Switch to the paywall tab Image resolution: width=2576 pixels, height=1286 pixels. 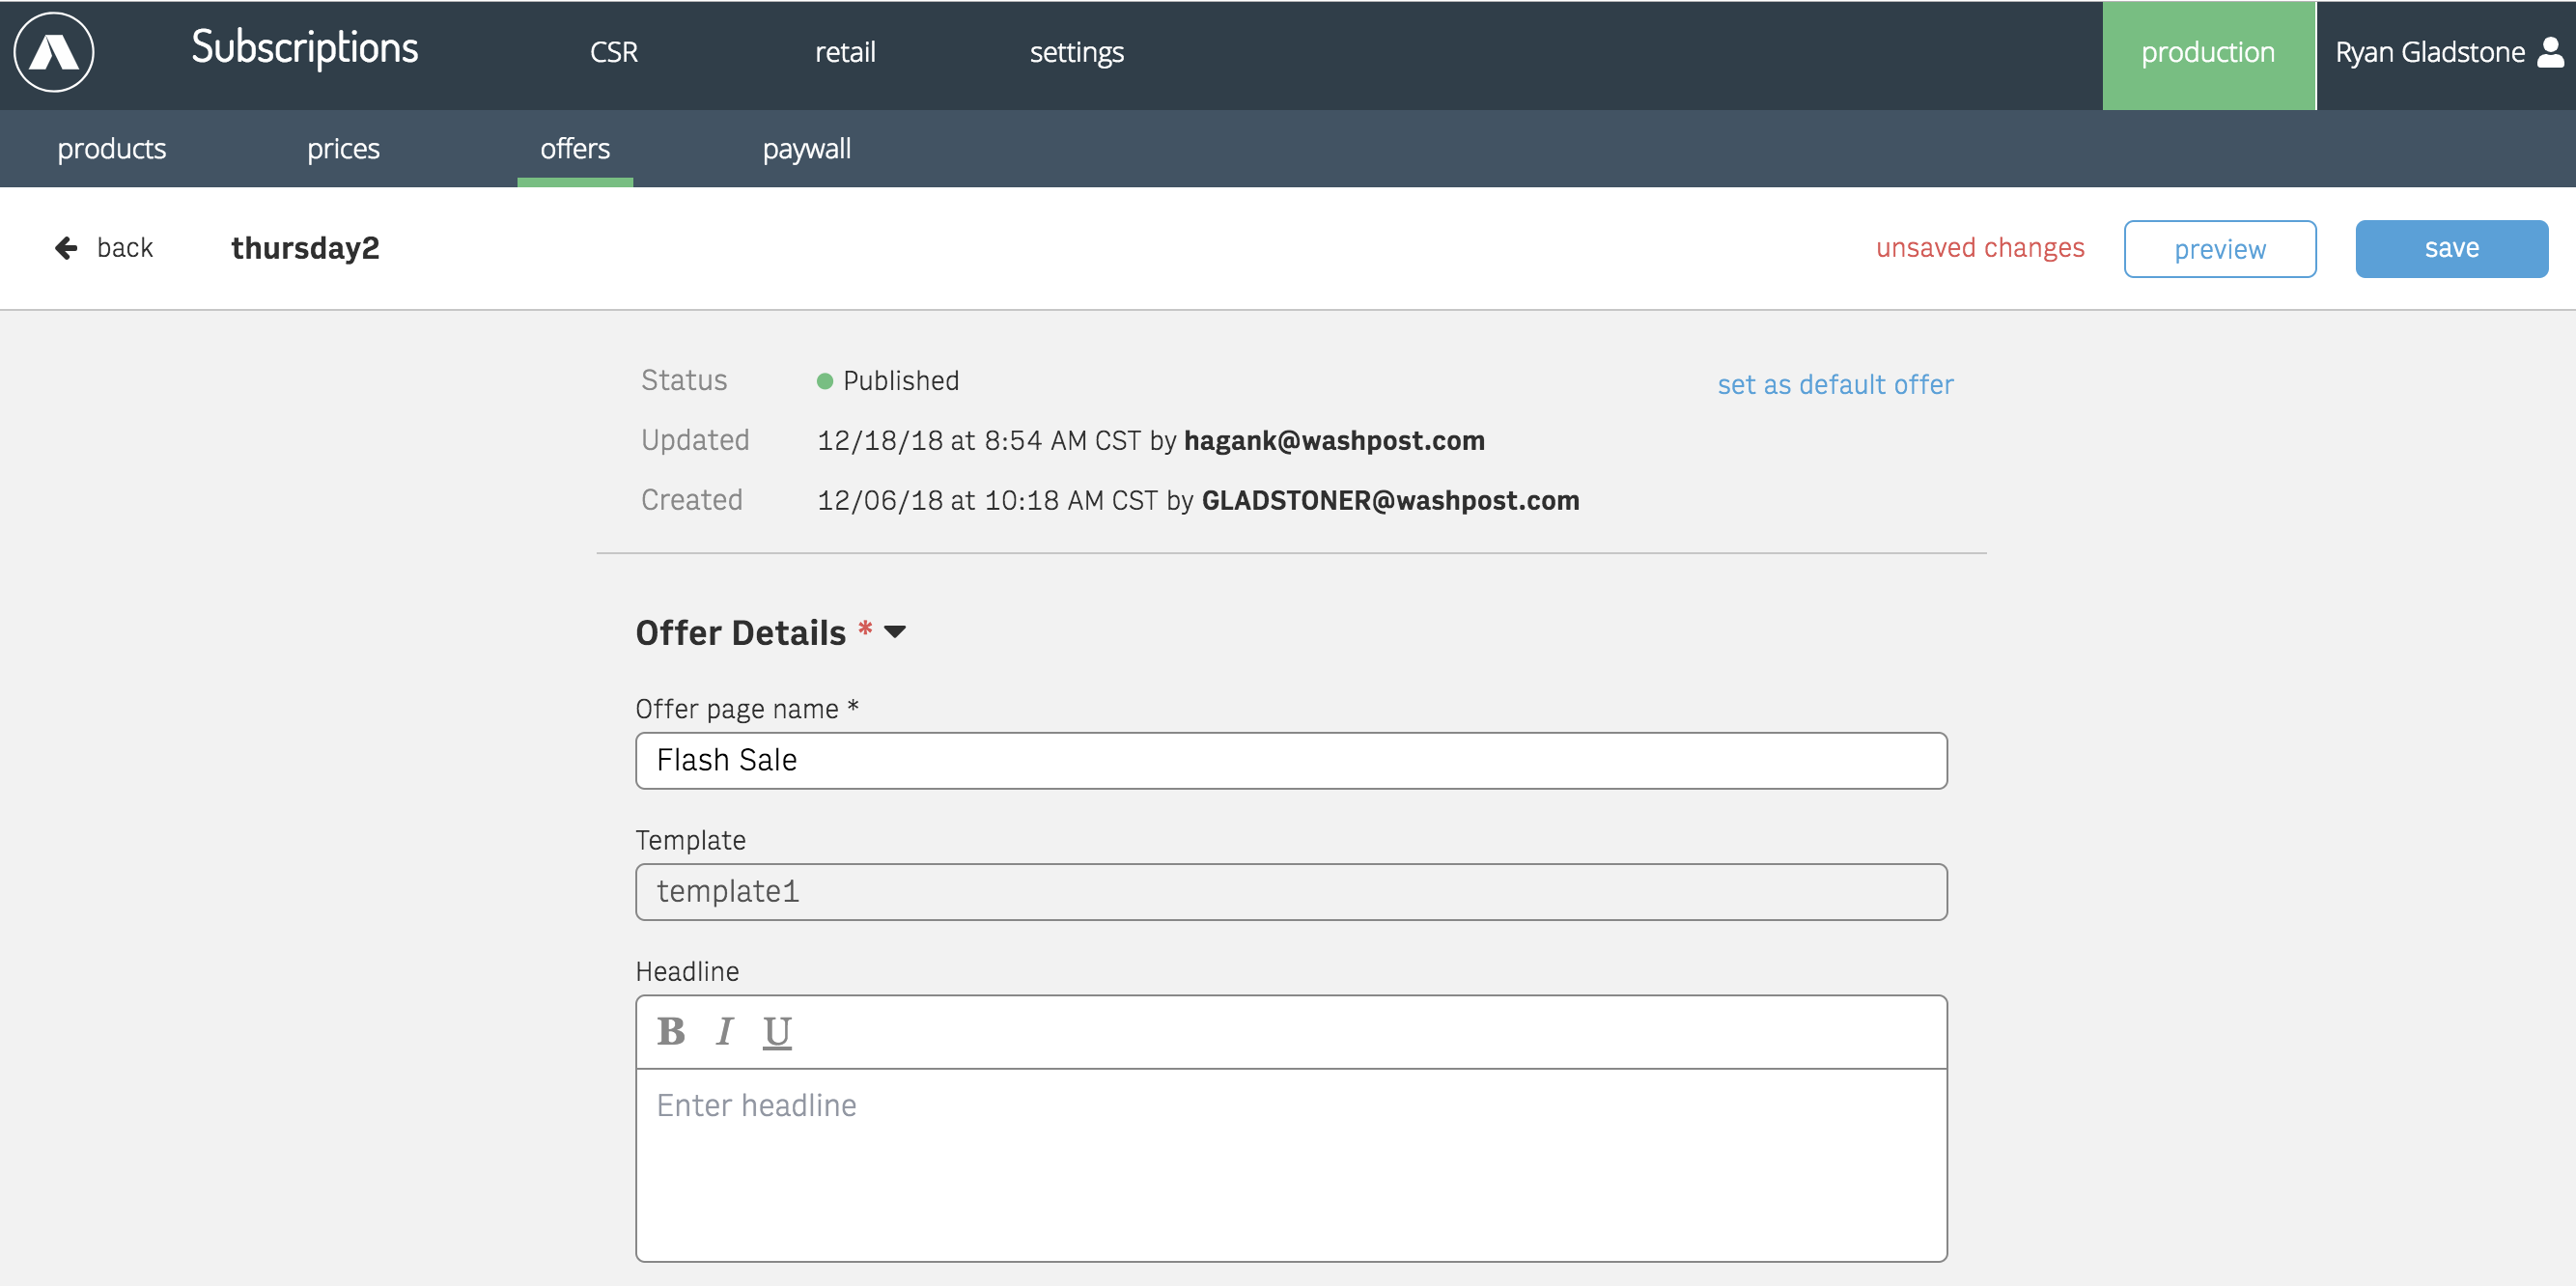click(806, 148)
